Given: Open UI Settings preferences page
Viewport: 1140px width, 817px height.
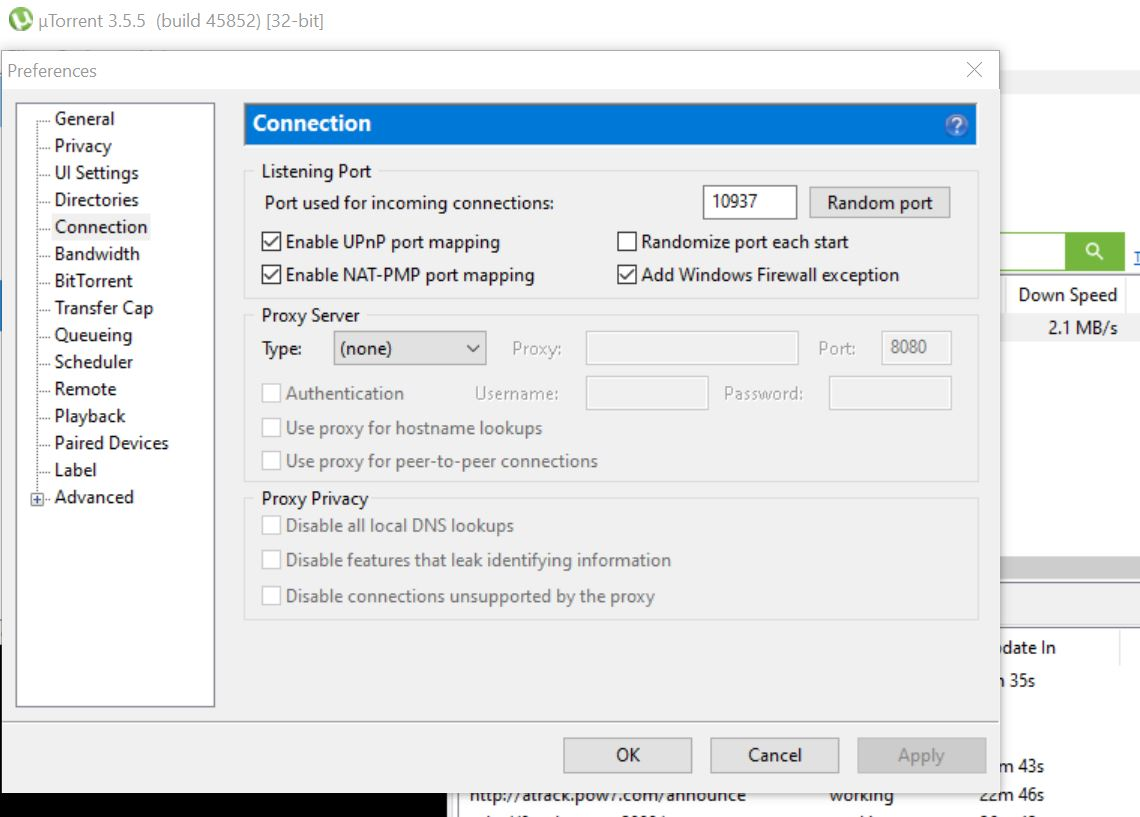Looking at the screenshot, I should click(96, 173).
